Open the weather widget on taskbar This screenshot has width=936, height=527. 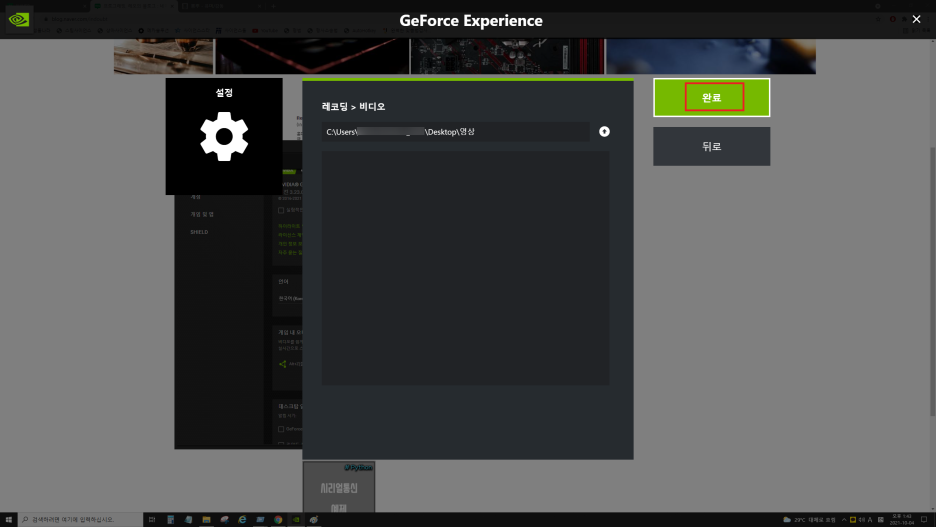pos(809,520)
